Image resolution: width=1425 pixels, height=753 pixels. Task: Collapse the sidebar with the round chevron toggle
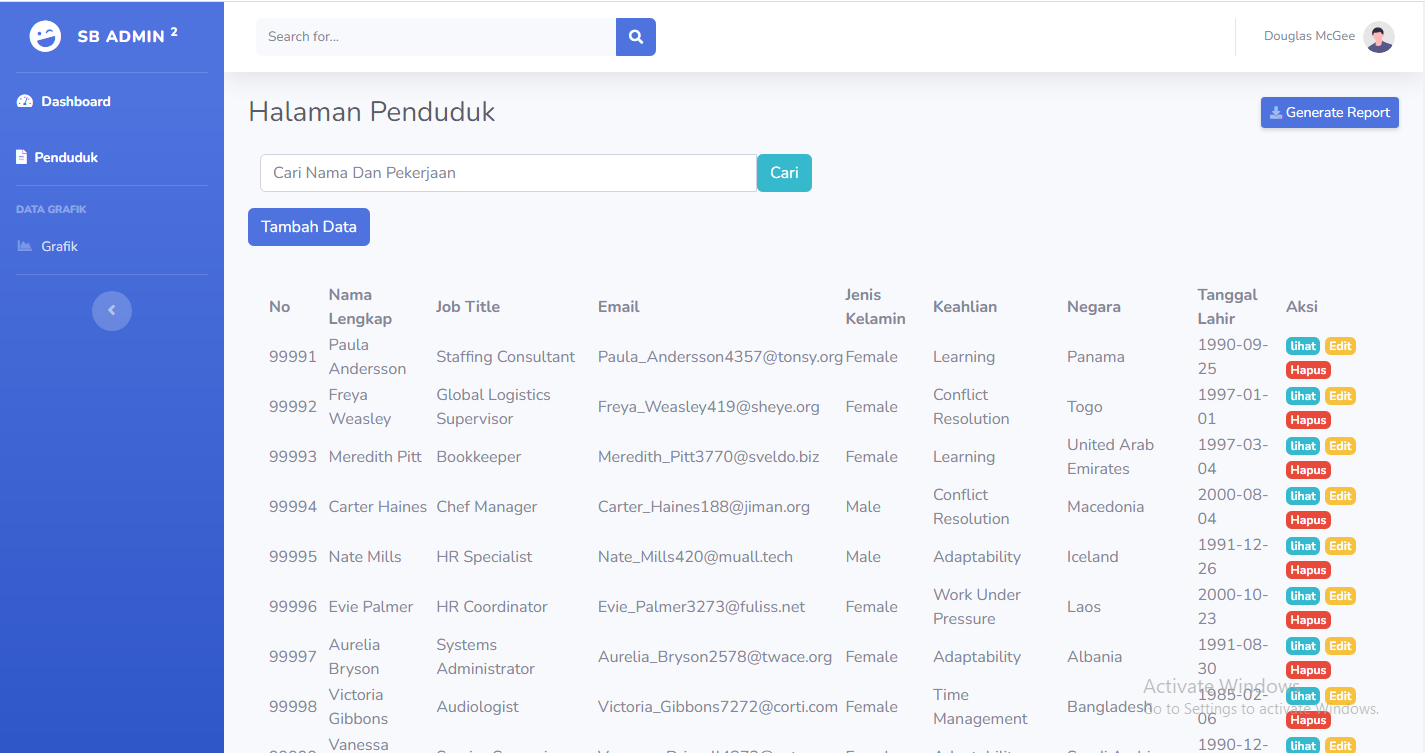[112, 310]
